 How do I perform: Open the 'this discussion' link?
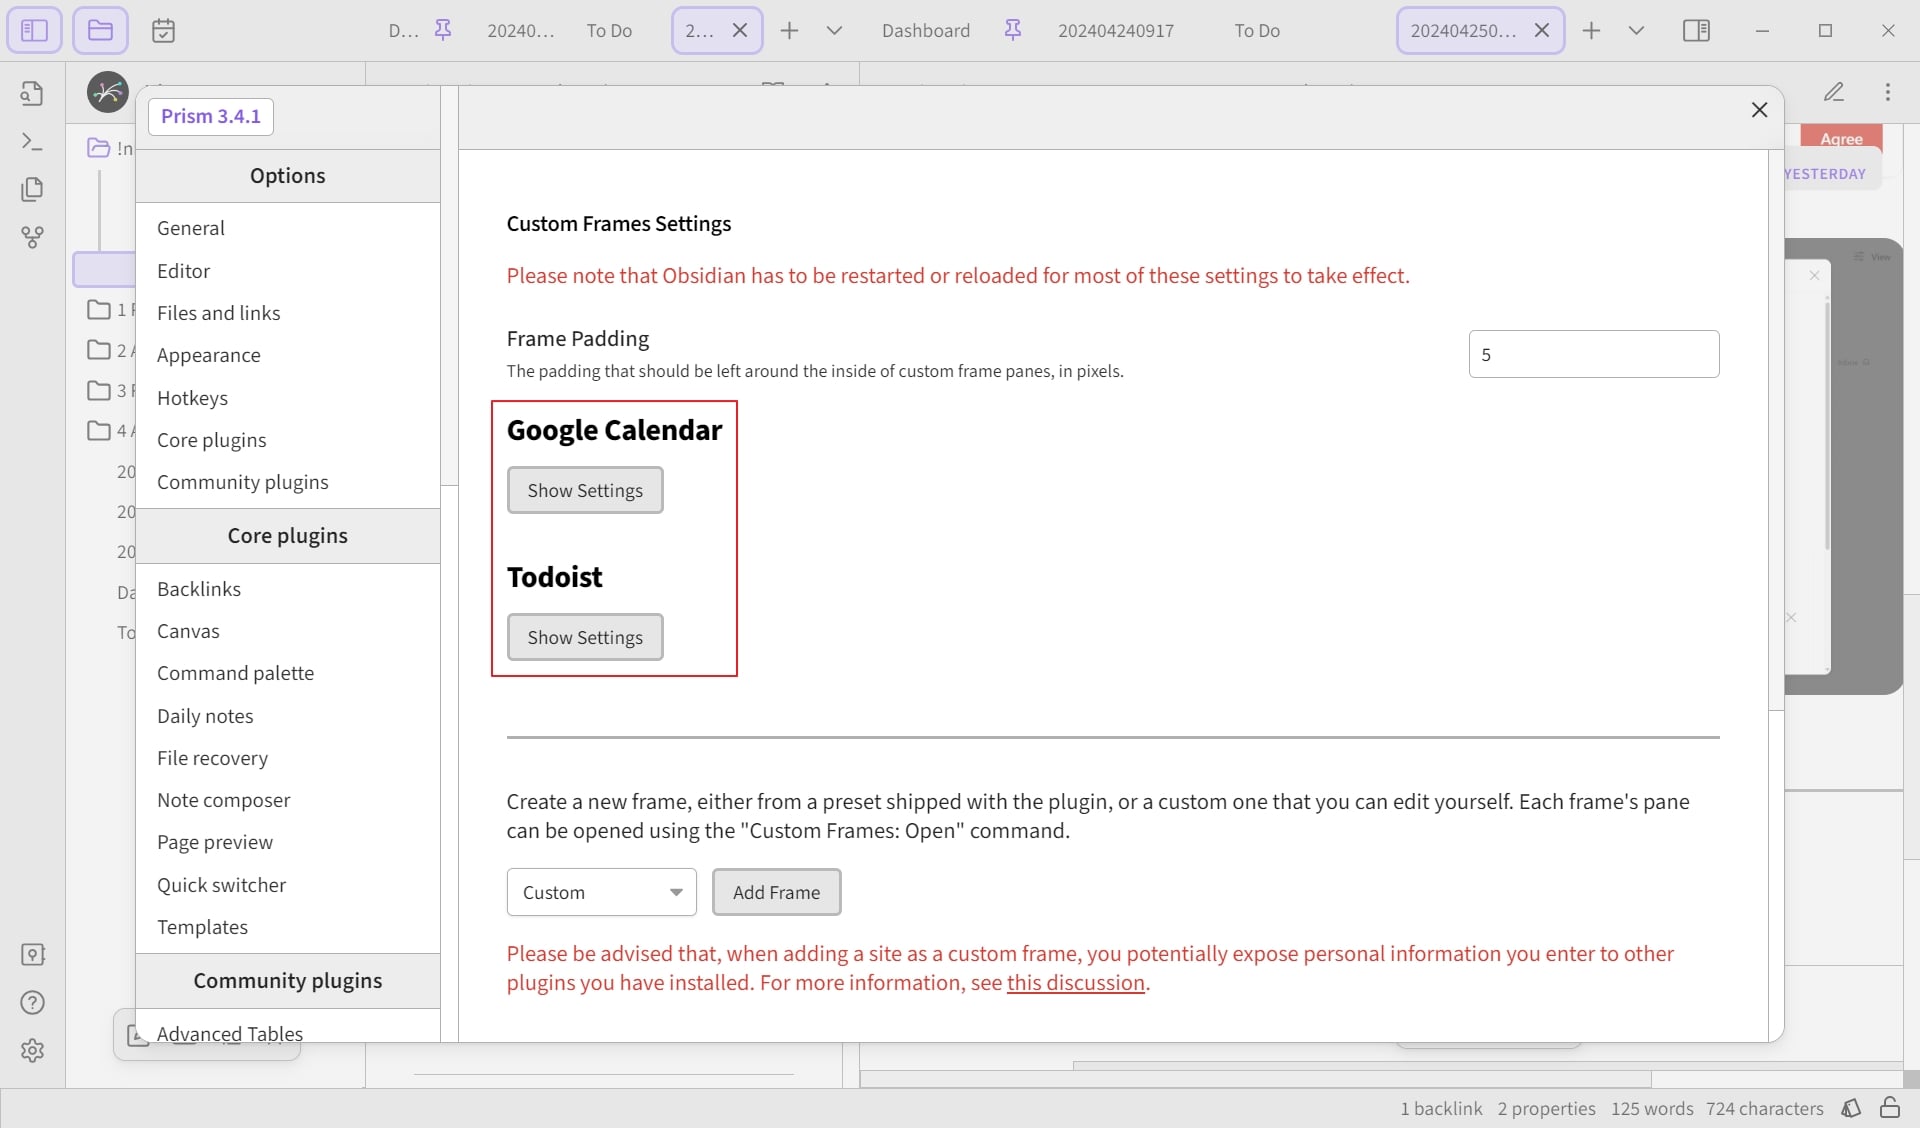click(x=1075, y=983)
